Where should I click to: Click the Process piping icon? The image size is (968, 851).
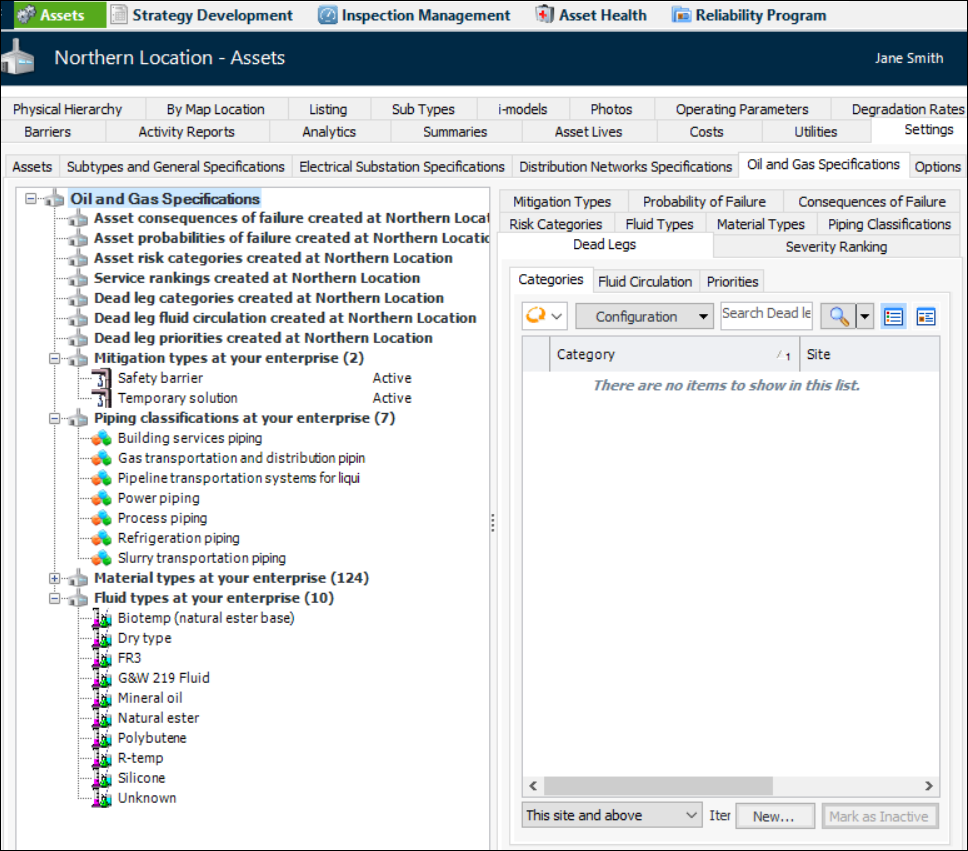tap(101, 518)
